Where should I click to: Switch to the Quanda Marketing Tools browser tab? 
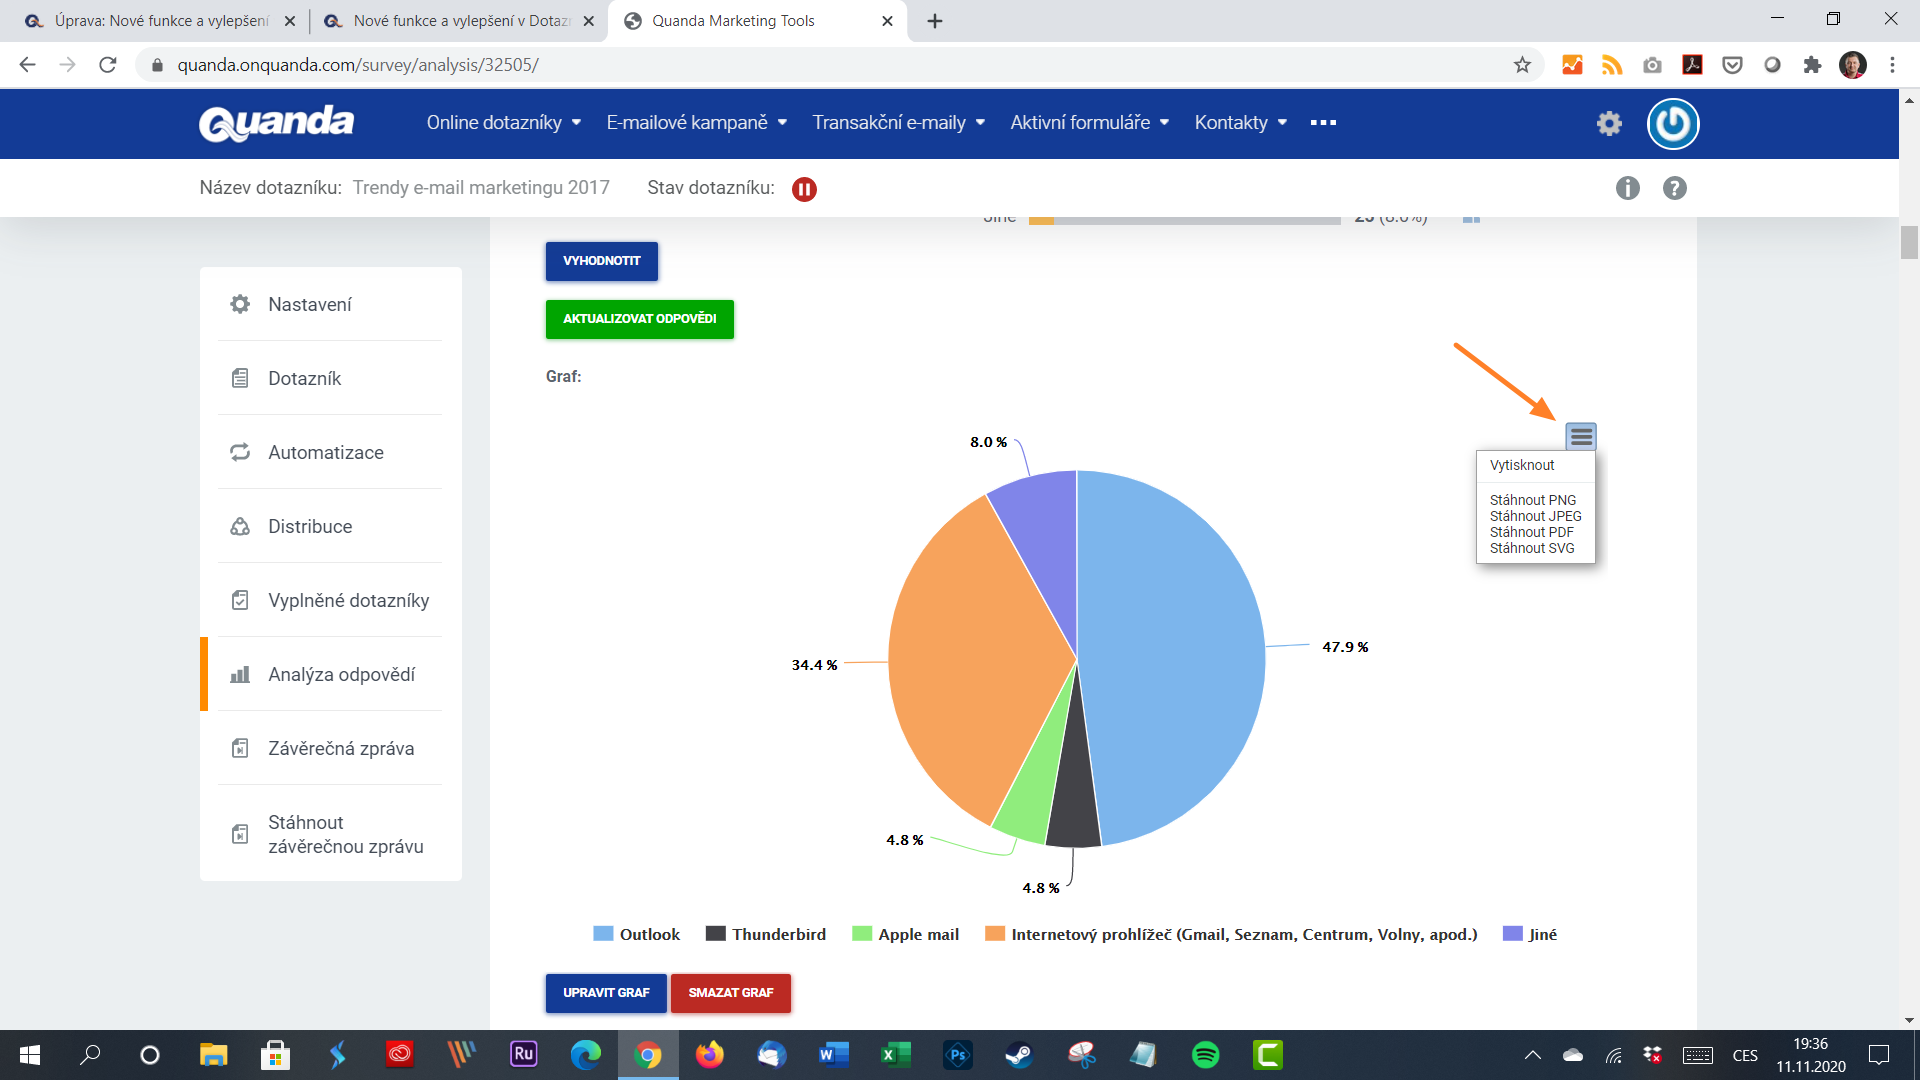pos(734,20)
